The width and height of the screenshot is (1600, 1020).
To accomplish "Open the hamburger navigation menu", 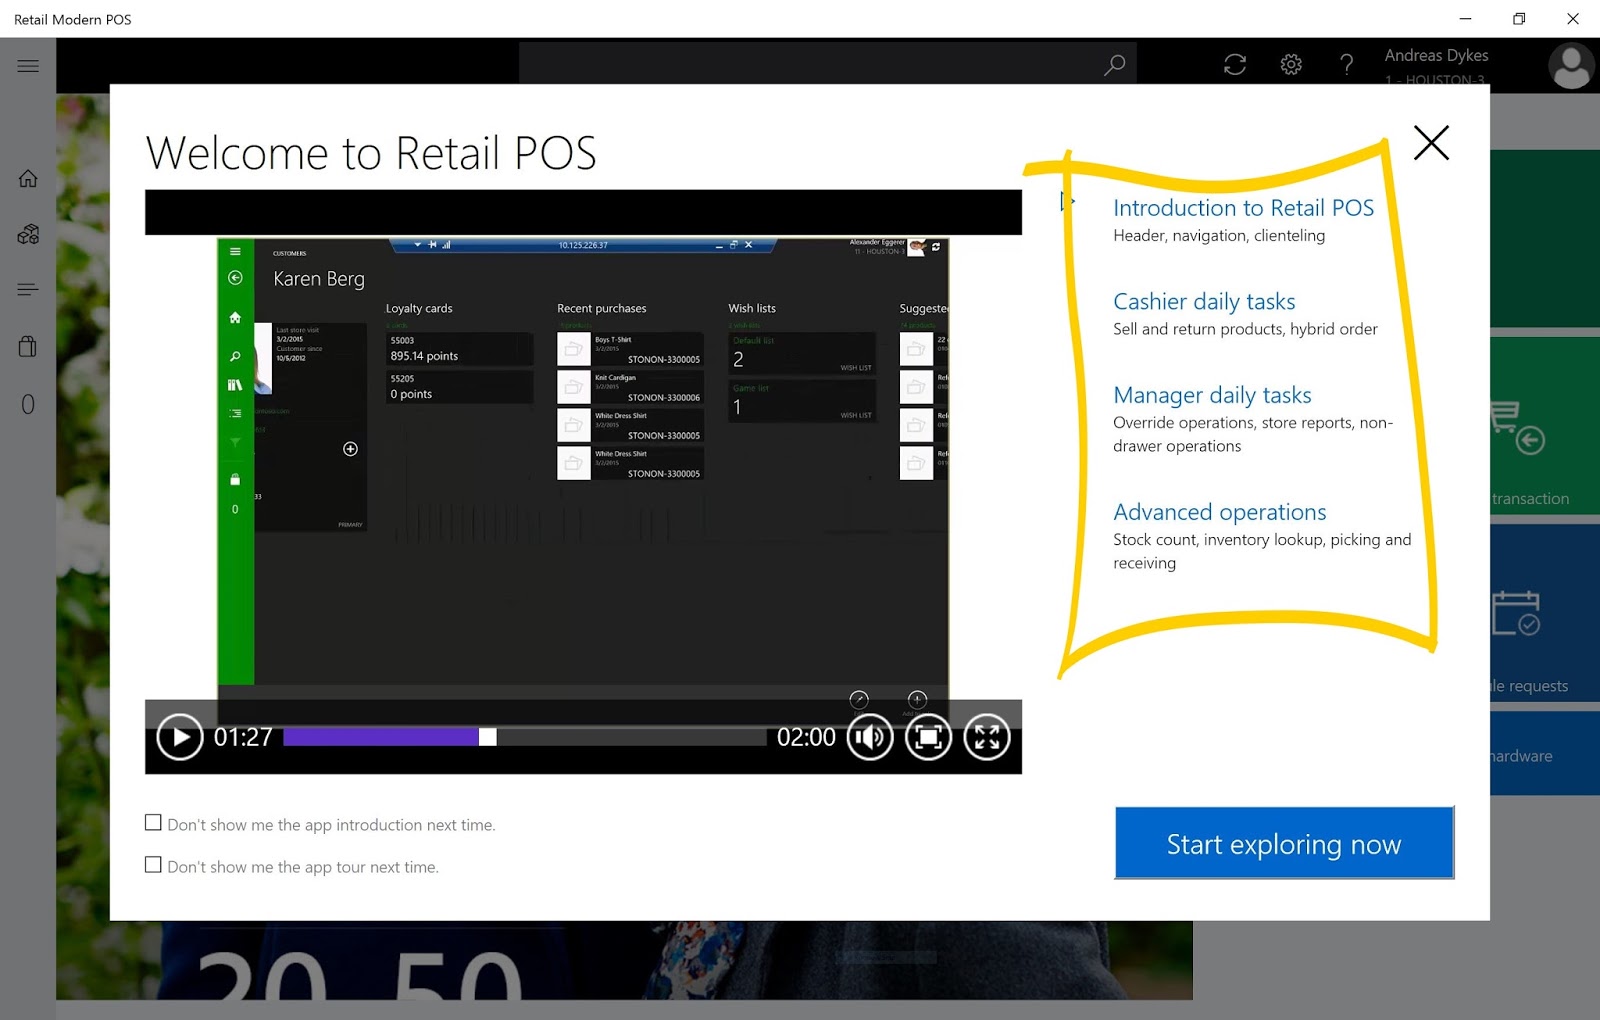I will point(28,66).
